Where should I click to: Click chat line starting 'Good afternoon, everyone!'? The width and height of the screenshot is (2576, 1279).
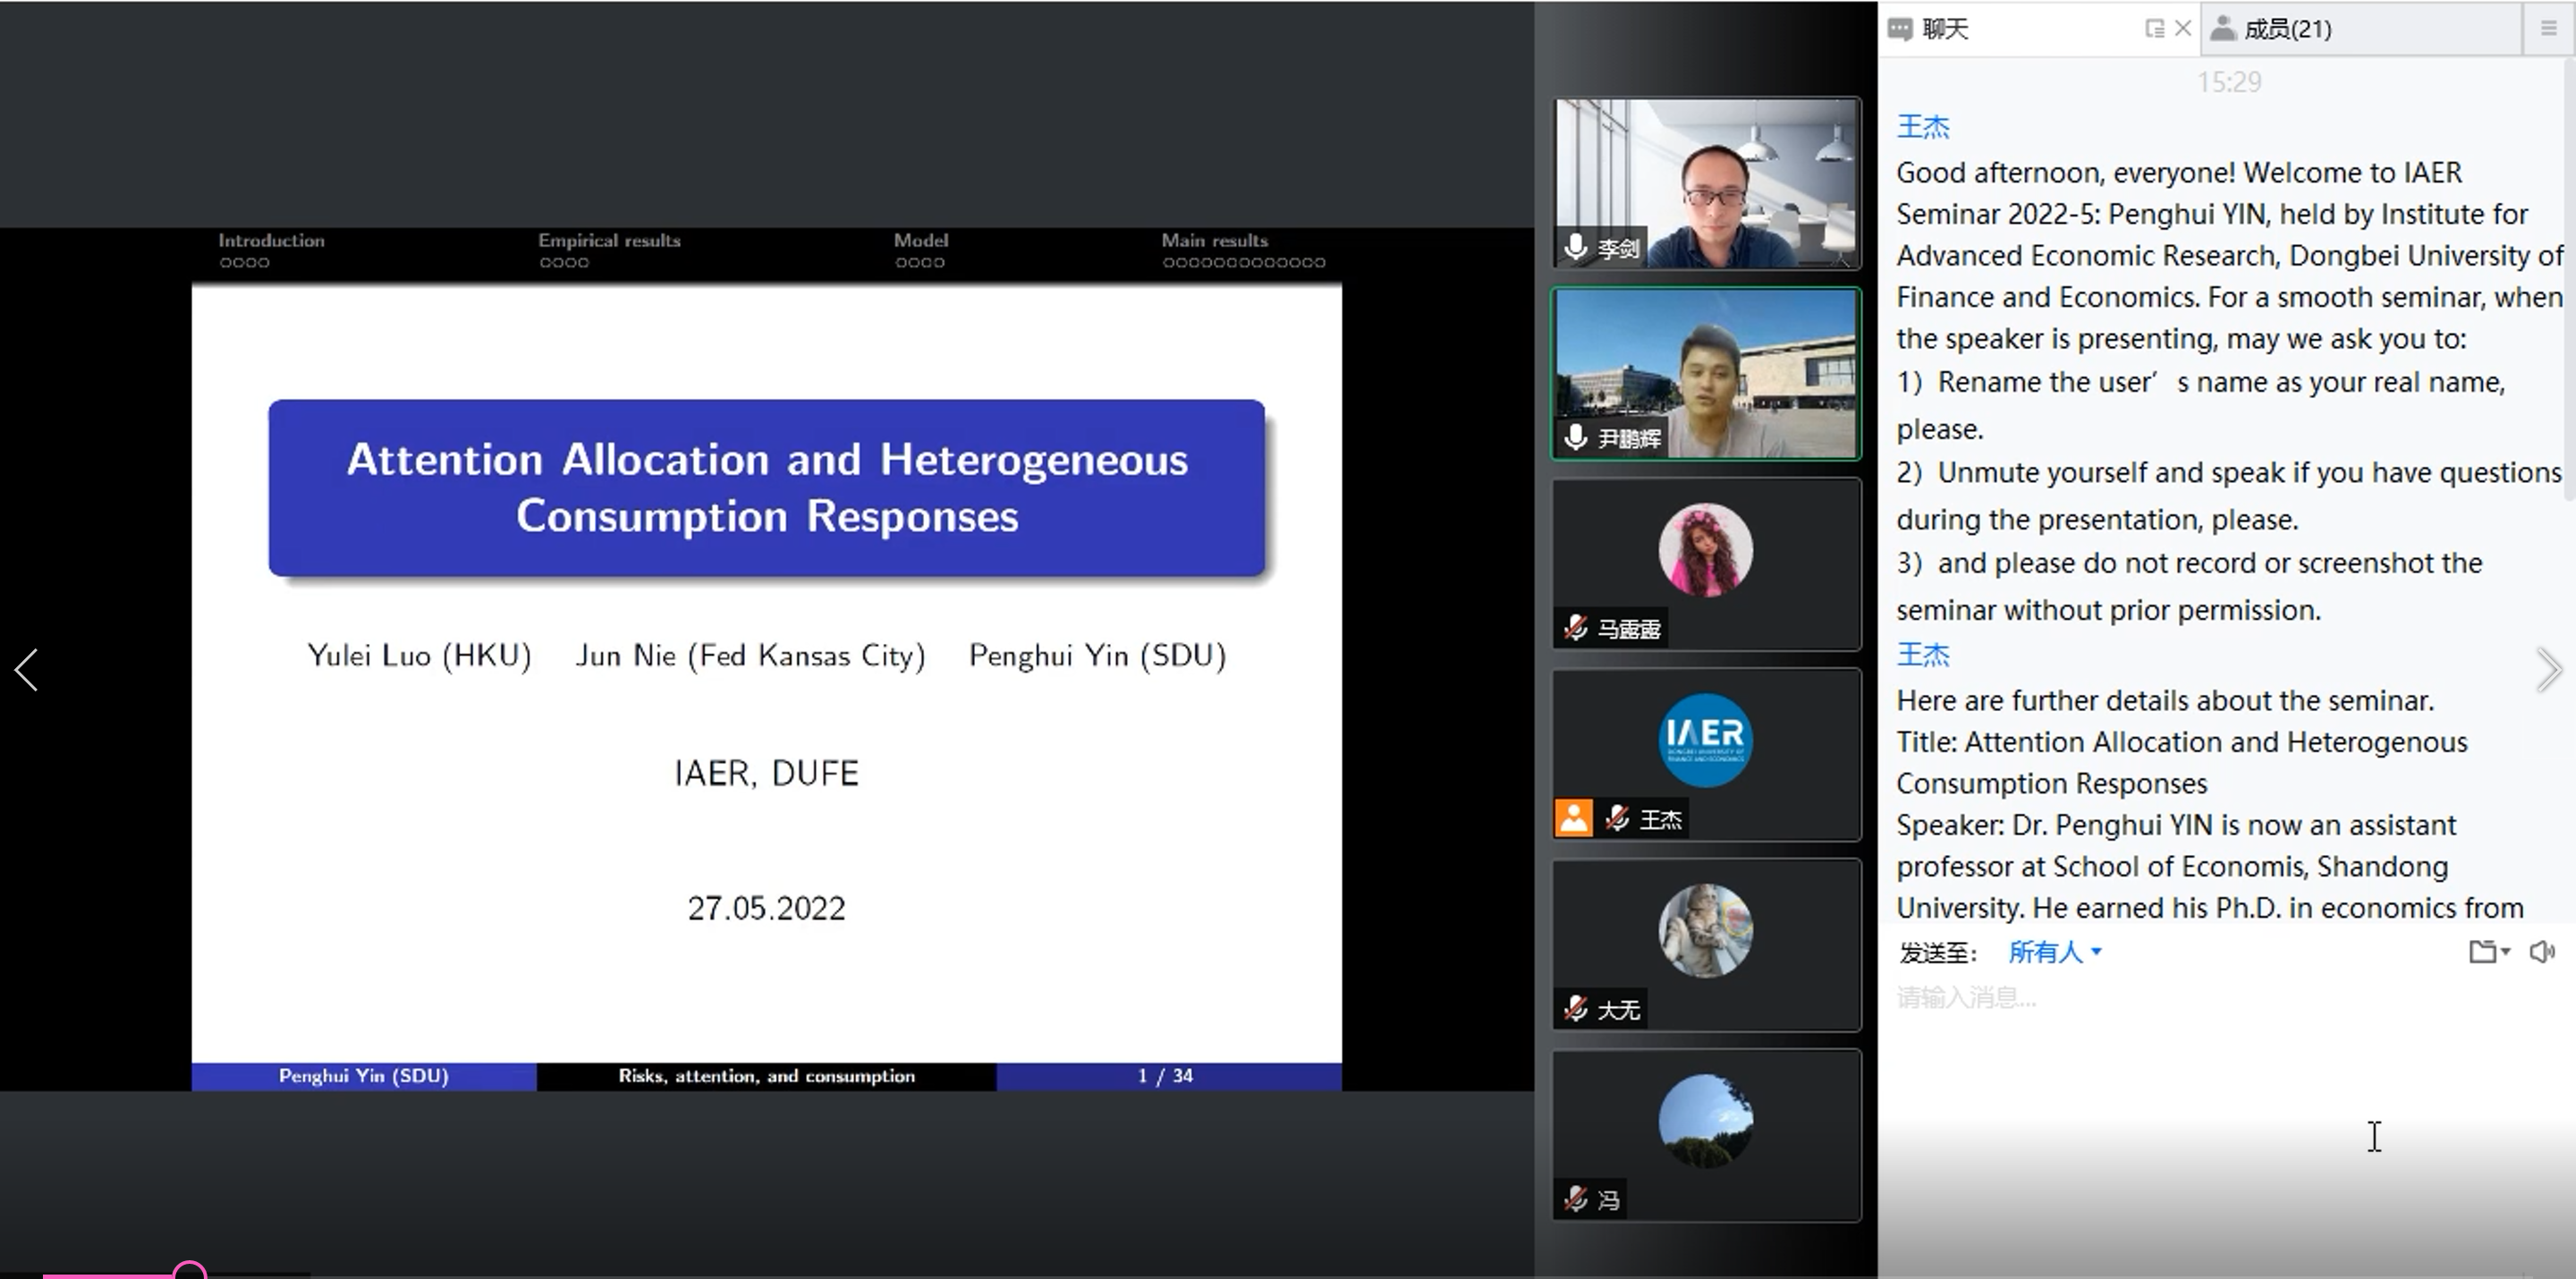coord(2179,172)
